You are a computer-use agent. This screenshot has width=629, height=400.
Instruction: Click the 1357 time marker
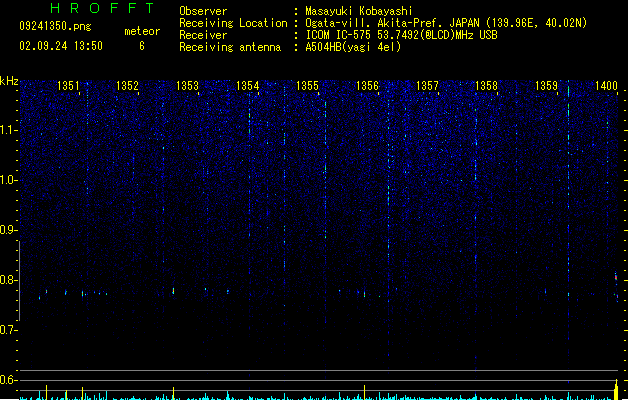[x=427, y=86]
